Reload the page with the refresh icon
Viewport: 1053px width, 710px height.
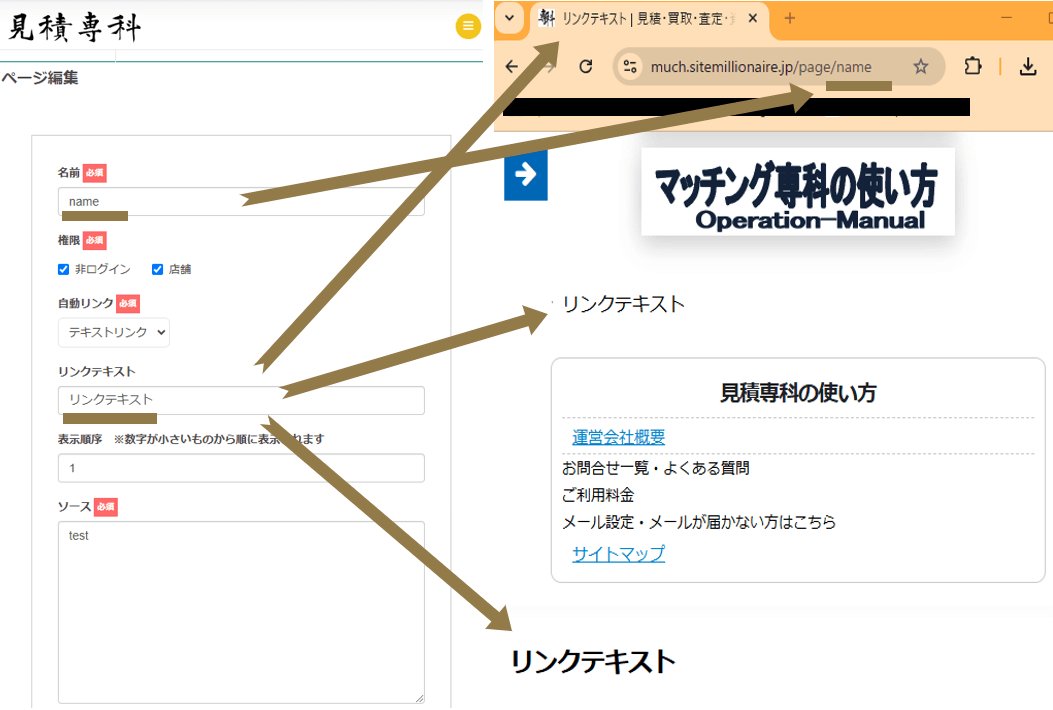[586, 66]
